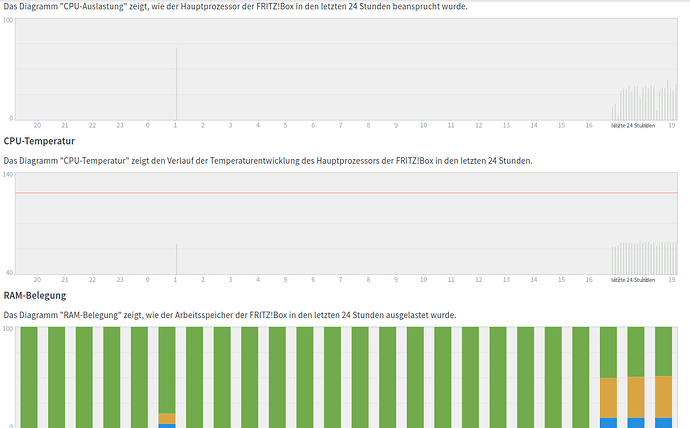690x428 pixels.
Task: Click "letzte 24 Stunden" under CPU-Auslastung chart
Action: point(633,126)
